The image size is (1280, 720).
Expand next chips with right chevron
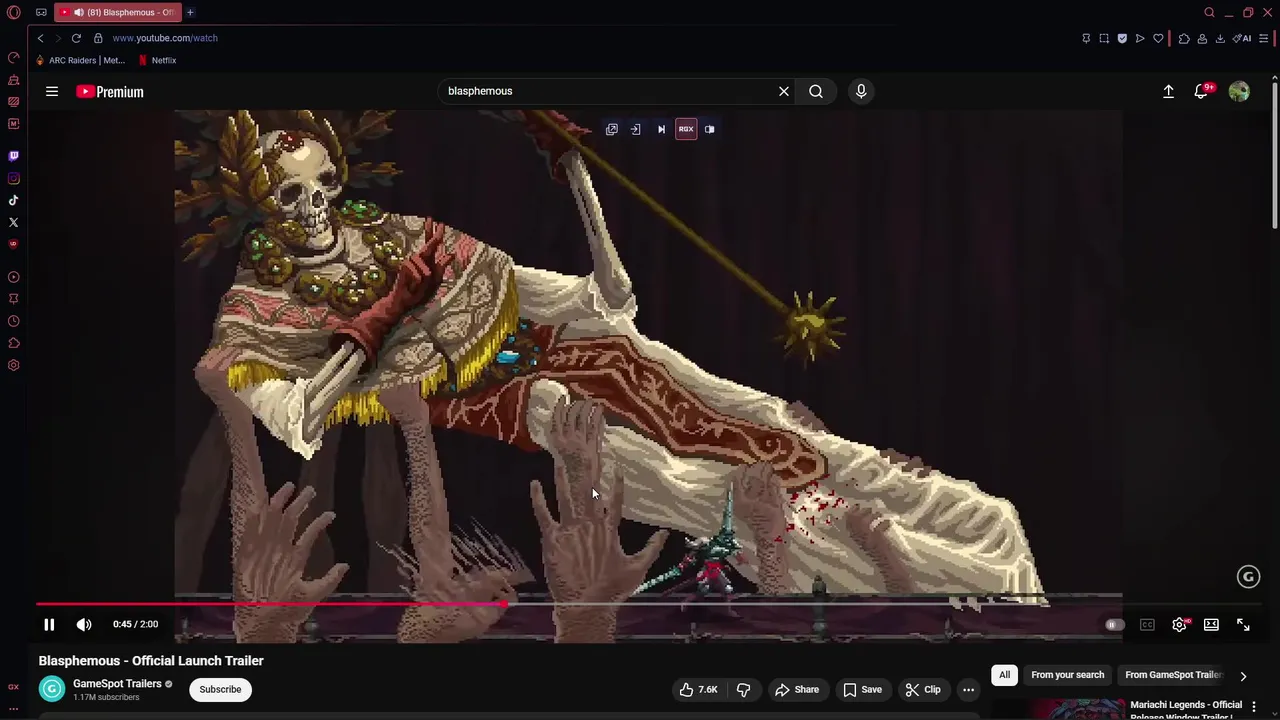click(x=1243, y=675)
